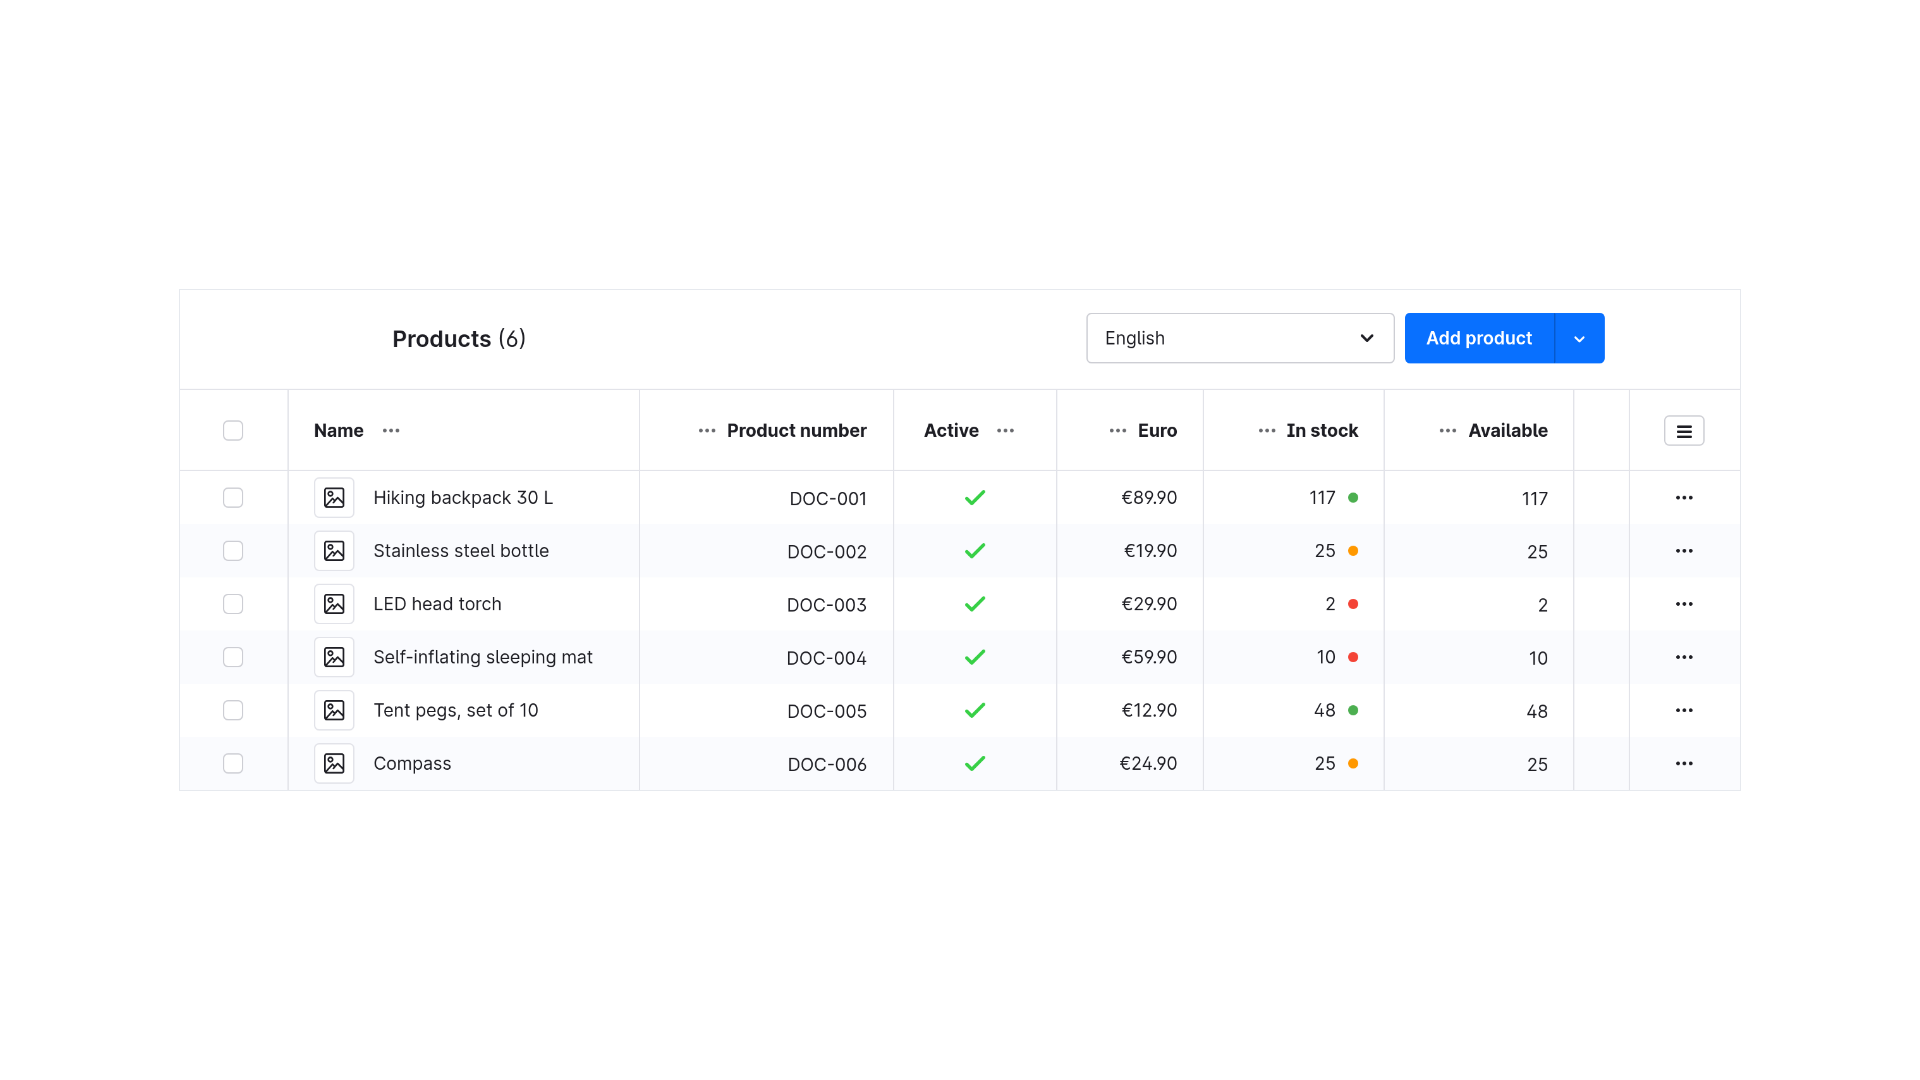Click image placeholder of Stainless steel bottle
The width and height of the screenshot is (1920, 1080).
pyautogui.click(x=334, y=551)
